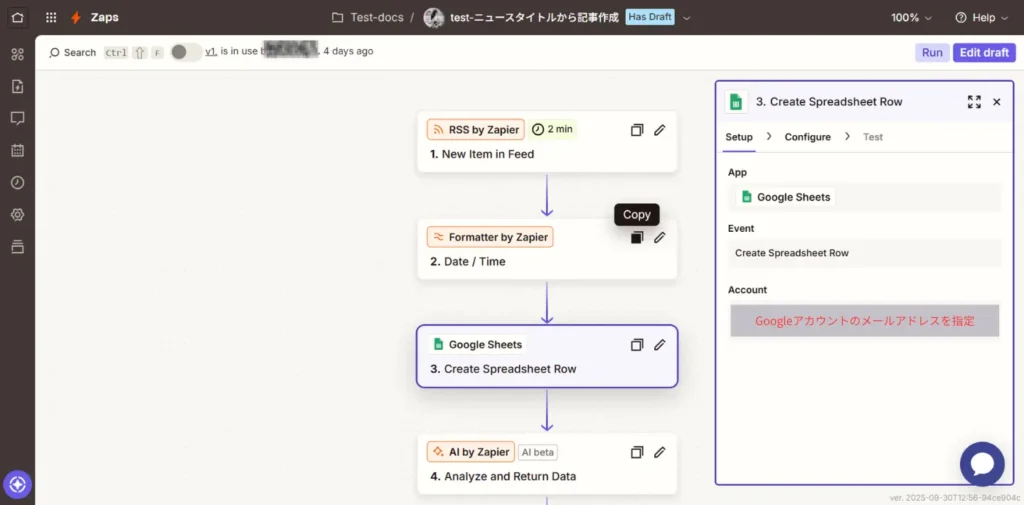Open Zap history clock icon in sidebar
Image resolution: width=1024 pixels, height=505 pixels.
point(17,183)
